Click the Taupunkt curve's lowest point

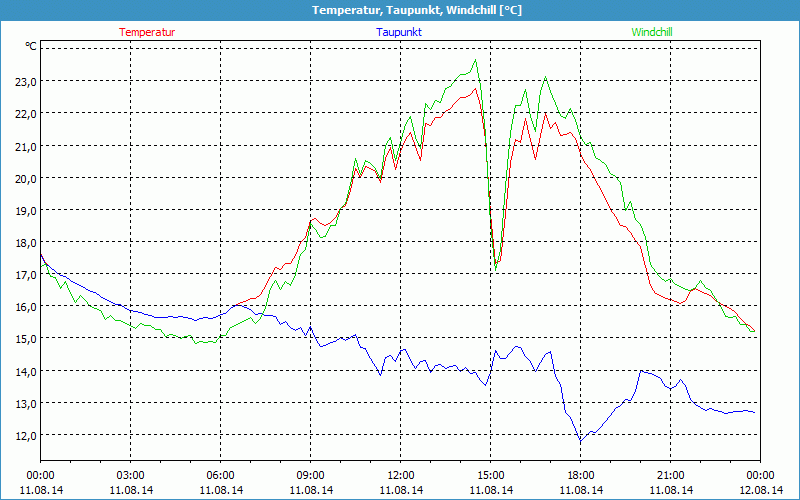(580, 441)
